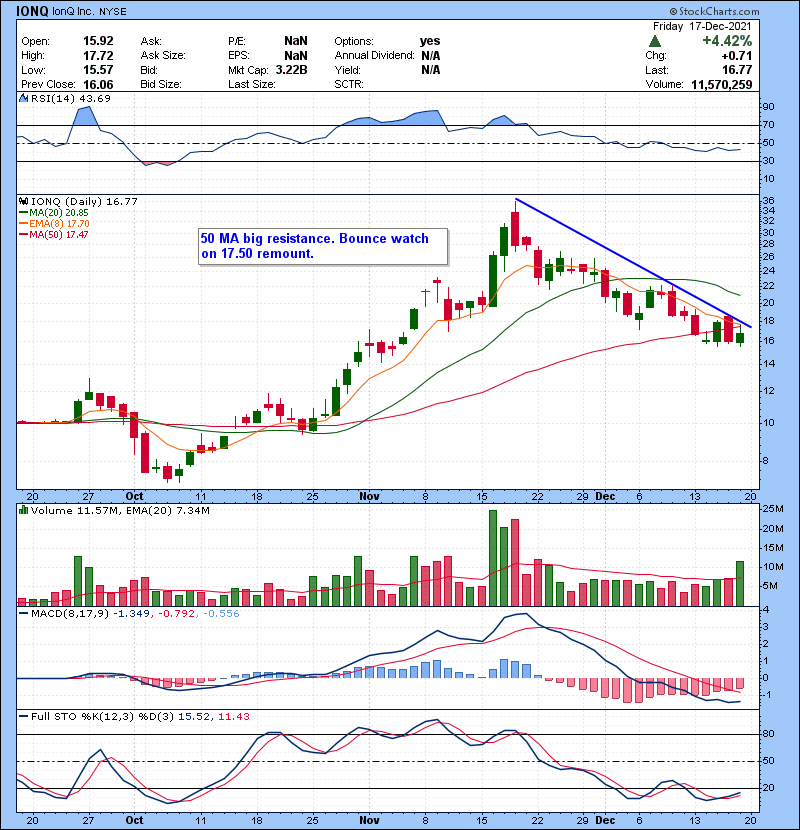Click the tallest green volume bar
This screenshot has height=830, width=800.
click(493, 558)
